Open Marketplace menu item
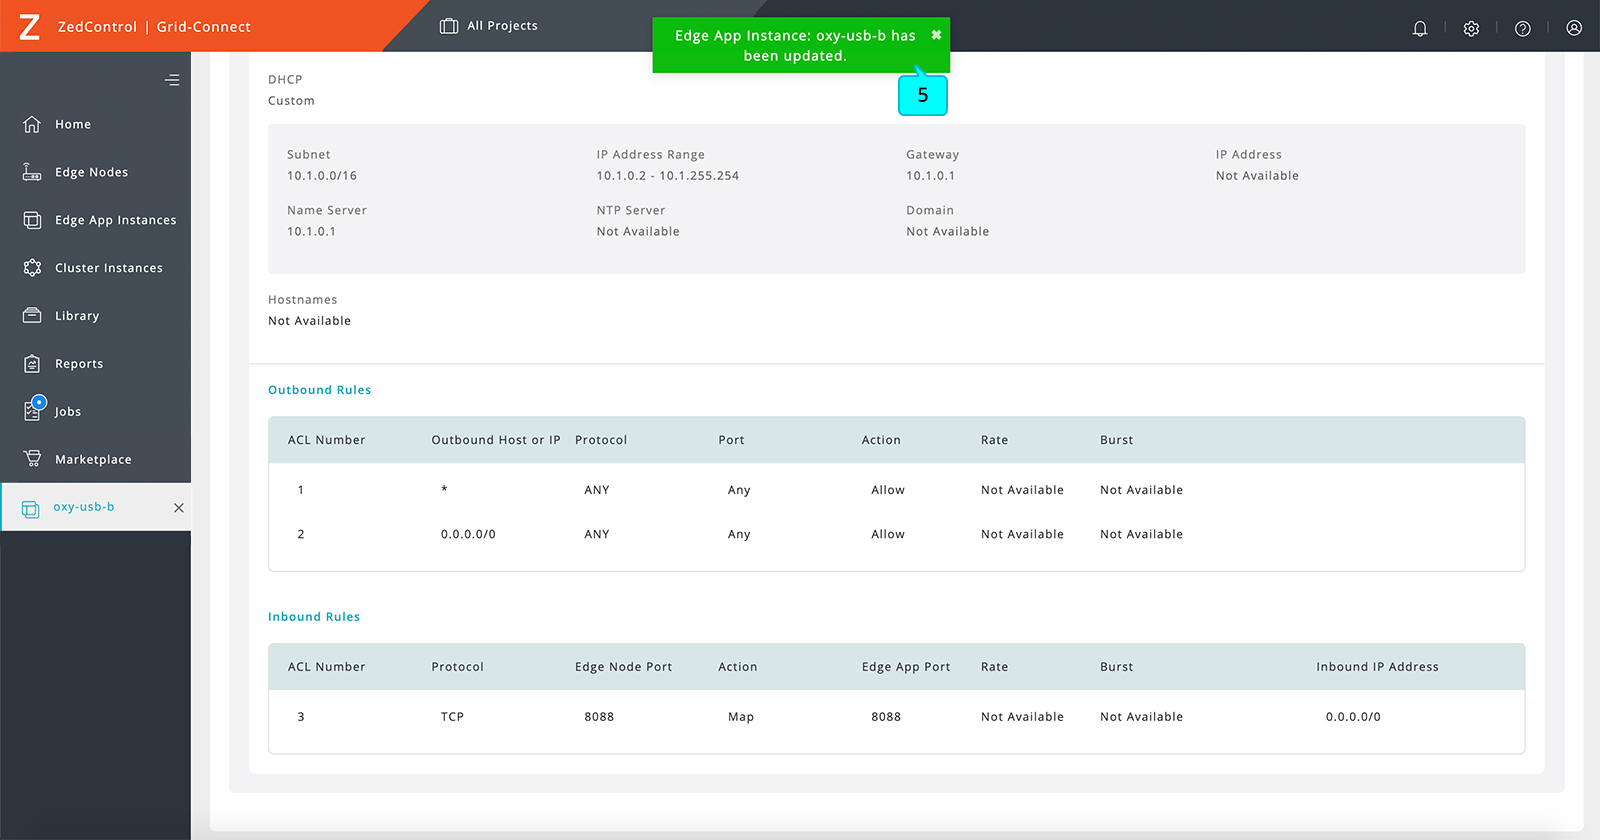Viewport: 1600px width, 840px height. tap(93, 460)
